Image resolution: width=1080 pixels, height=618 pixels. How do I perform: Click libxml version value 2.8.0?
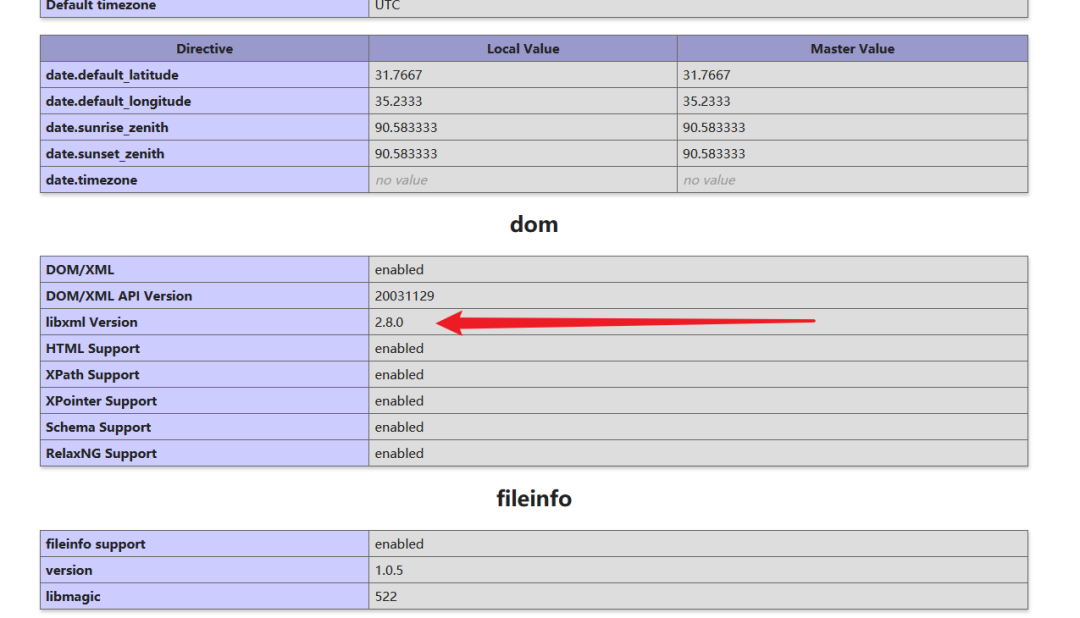[x=389, y=322]
